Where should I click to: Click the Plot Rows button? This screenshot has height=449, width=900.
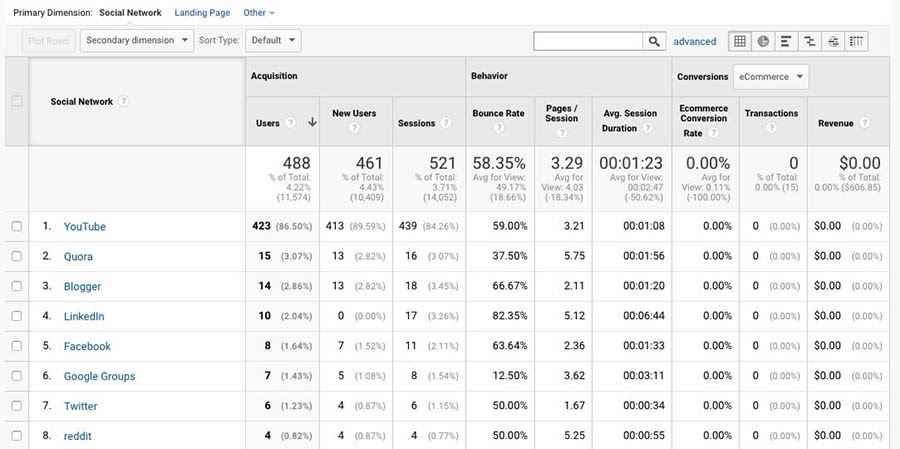click(x=48, y=41)
